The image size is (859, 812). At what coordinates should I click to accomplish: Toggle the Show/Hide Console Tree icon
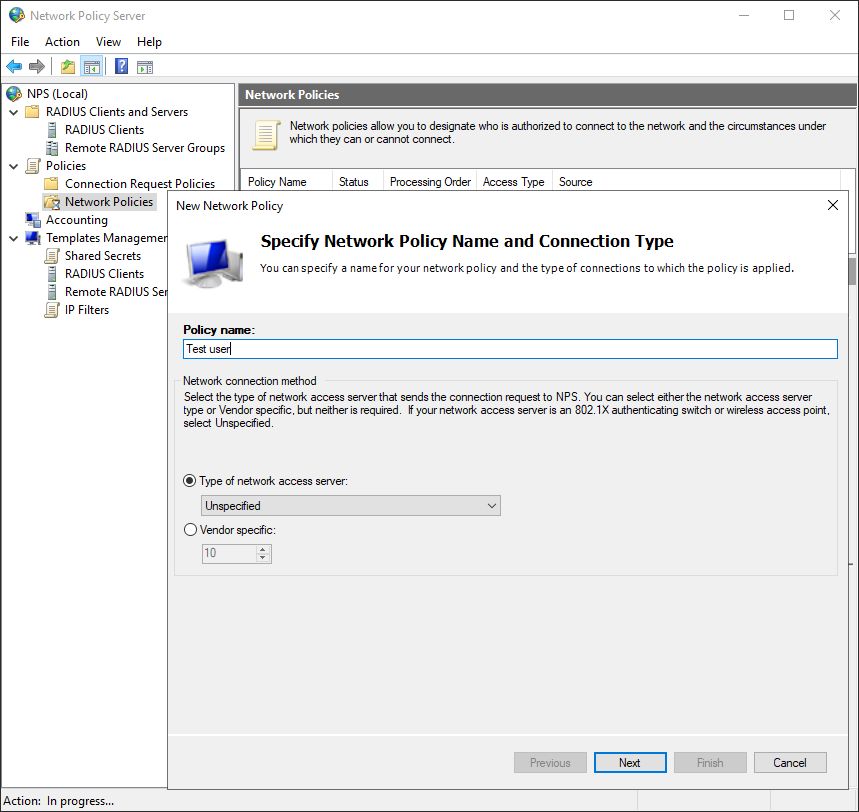point(92,67)
